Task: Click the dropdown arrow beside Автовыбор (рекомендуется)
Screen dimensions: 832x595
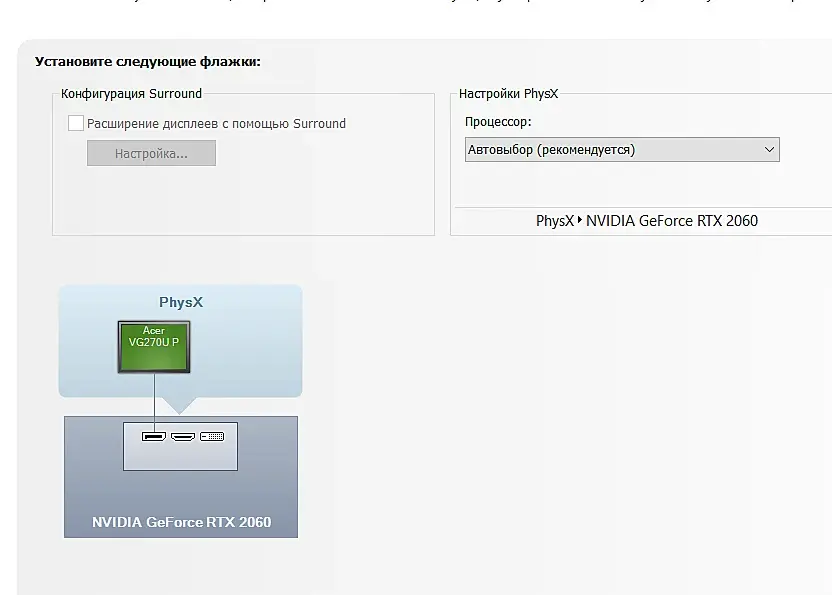Action: pos(769,150)
